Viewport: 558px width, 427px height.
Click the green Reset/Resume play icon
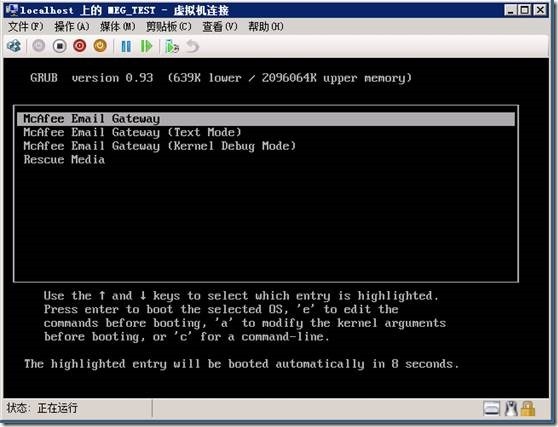click(146, 46)
